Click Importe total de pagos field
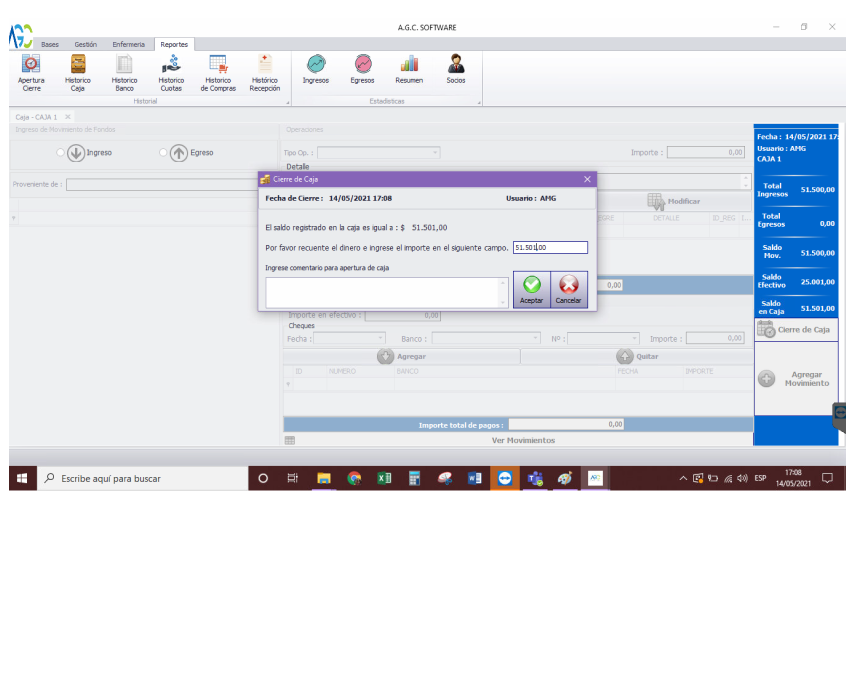 (x=566, y=424)
